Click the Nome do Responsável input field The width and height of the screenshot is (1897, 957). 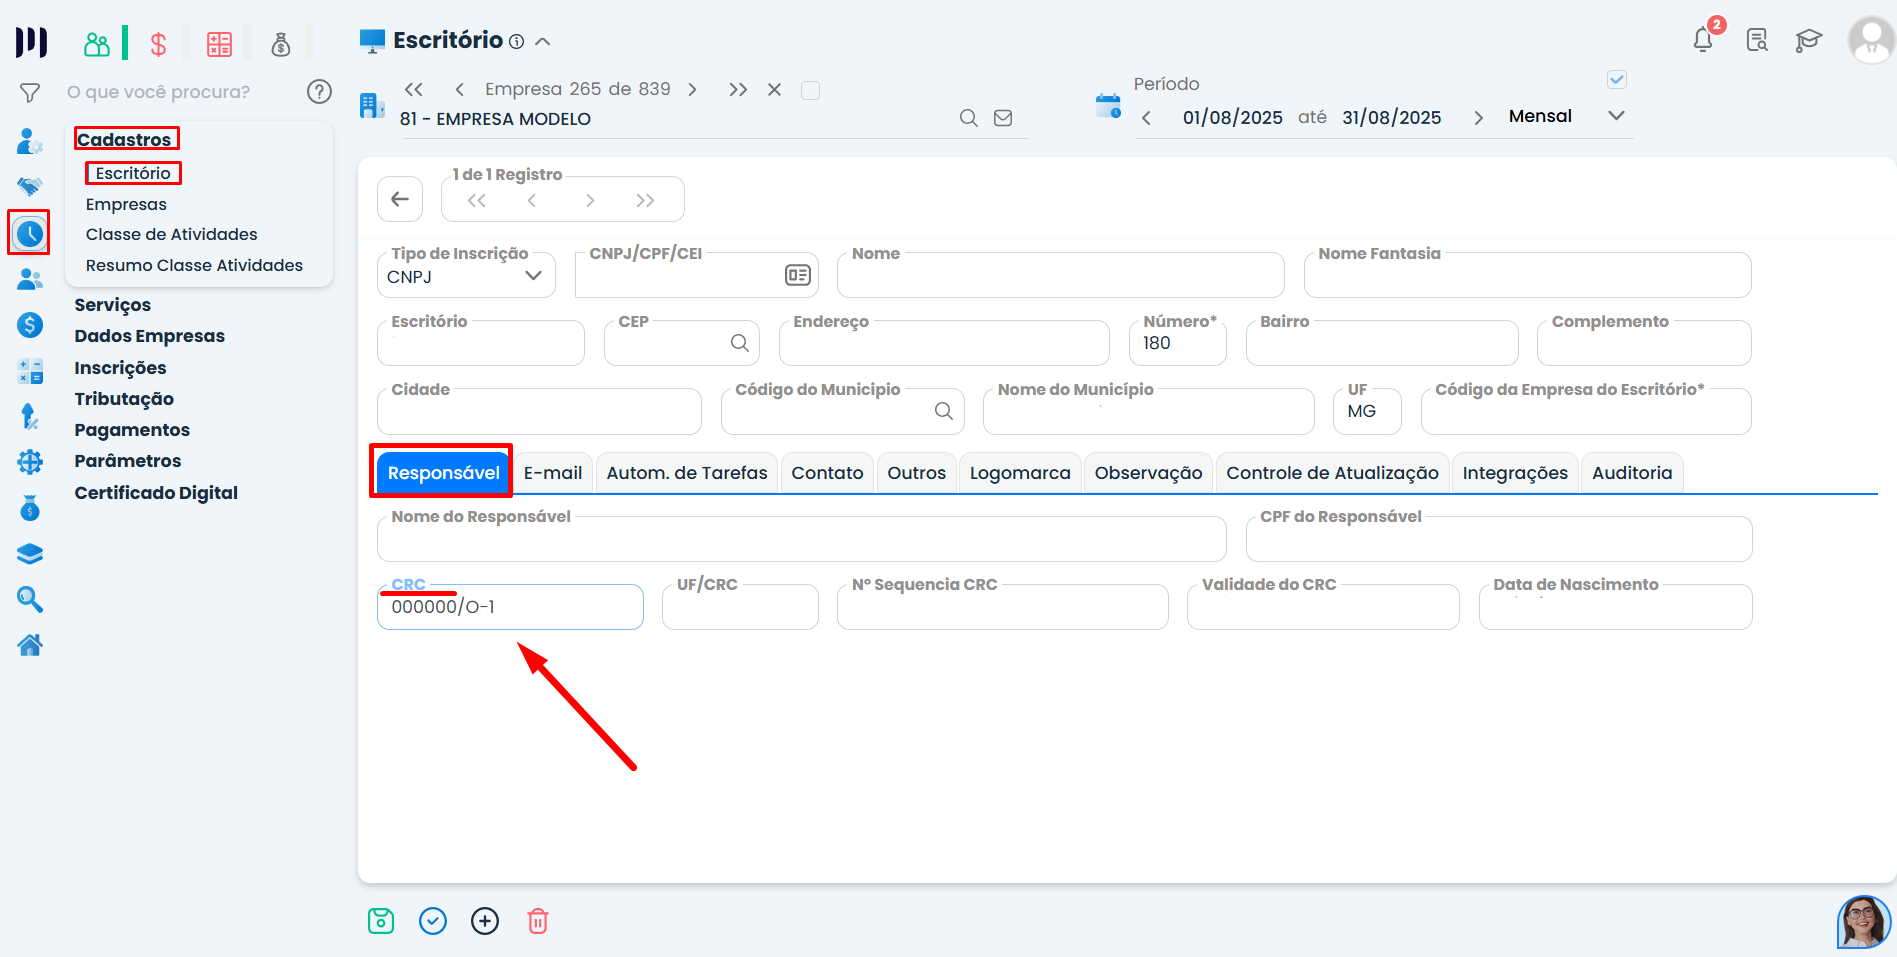pos(801,541)
